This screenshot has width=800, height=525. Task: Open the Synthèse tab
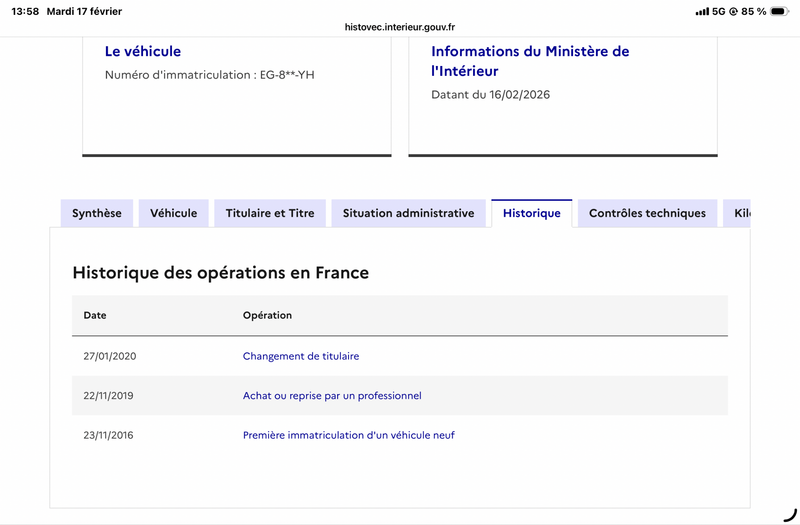click(97, 213)
